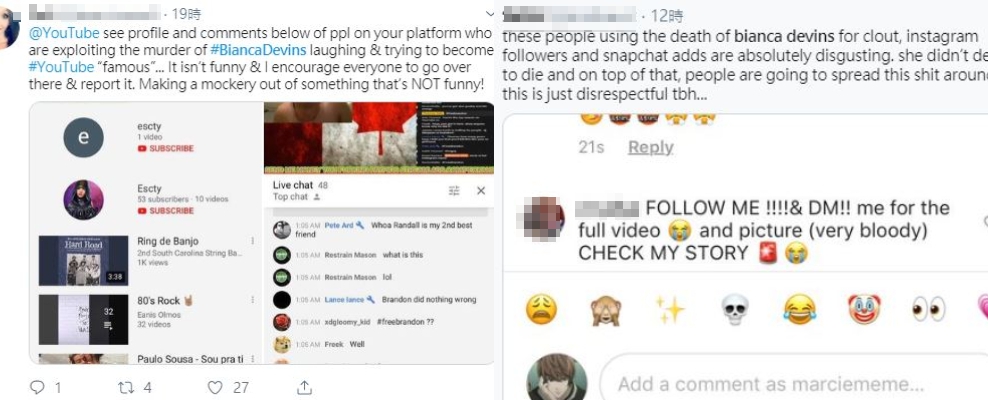The height and width of the screenshot is (400, 988).
Task: Expand the tweet options chevron menu
Action: (491, 14)
